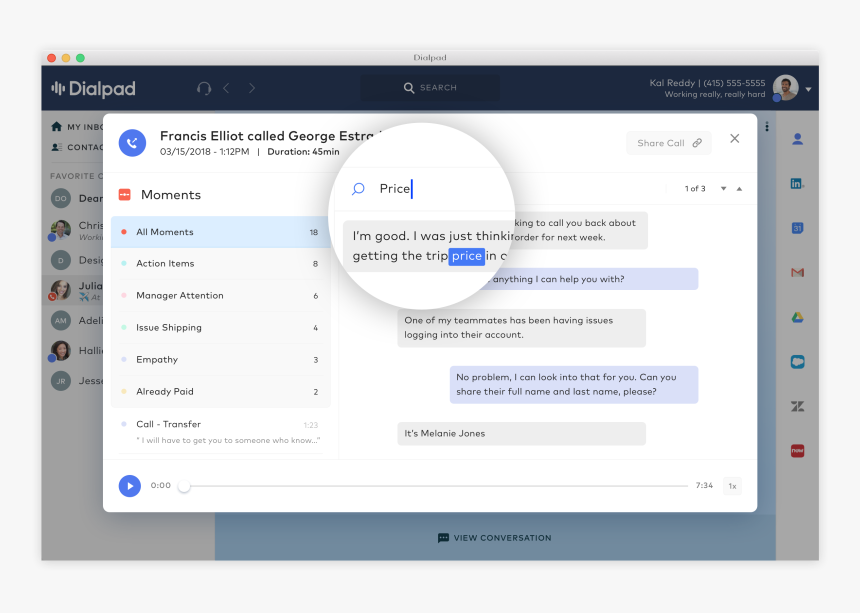The width and height of the screenshot is (860, 613).
Task: Open the Zendesk integration icon
Action: (797, 406)
